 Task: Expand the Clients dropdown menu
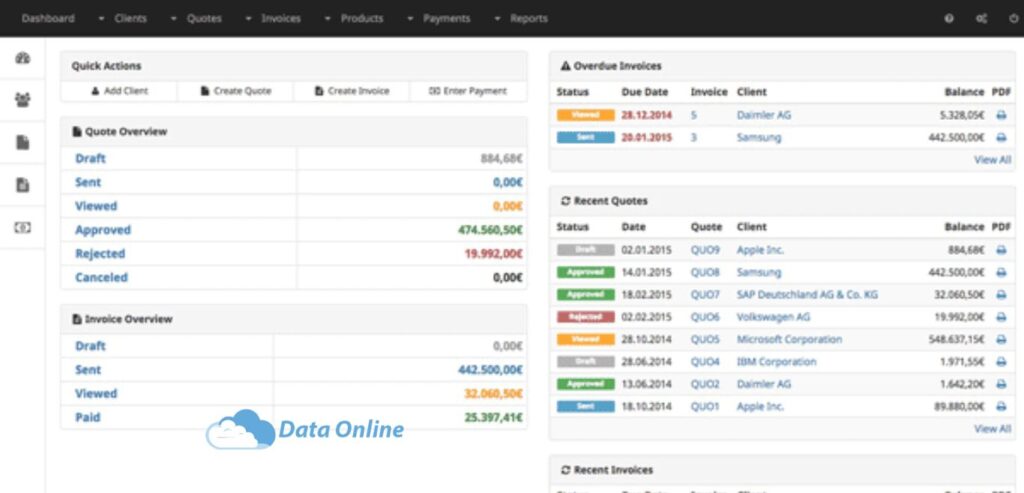pyautogui.click(x=123, y=18)
